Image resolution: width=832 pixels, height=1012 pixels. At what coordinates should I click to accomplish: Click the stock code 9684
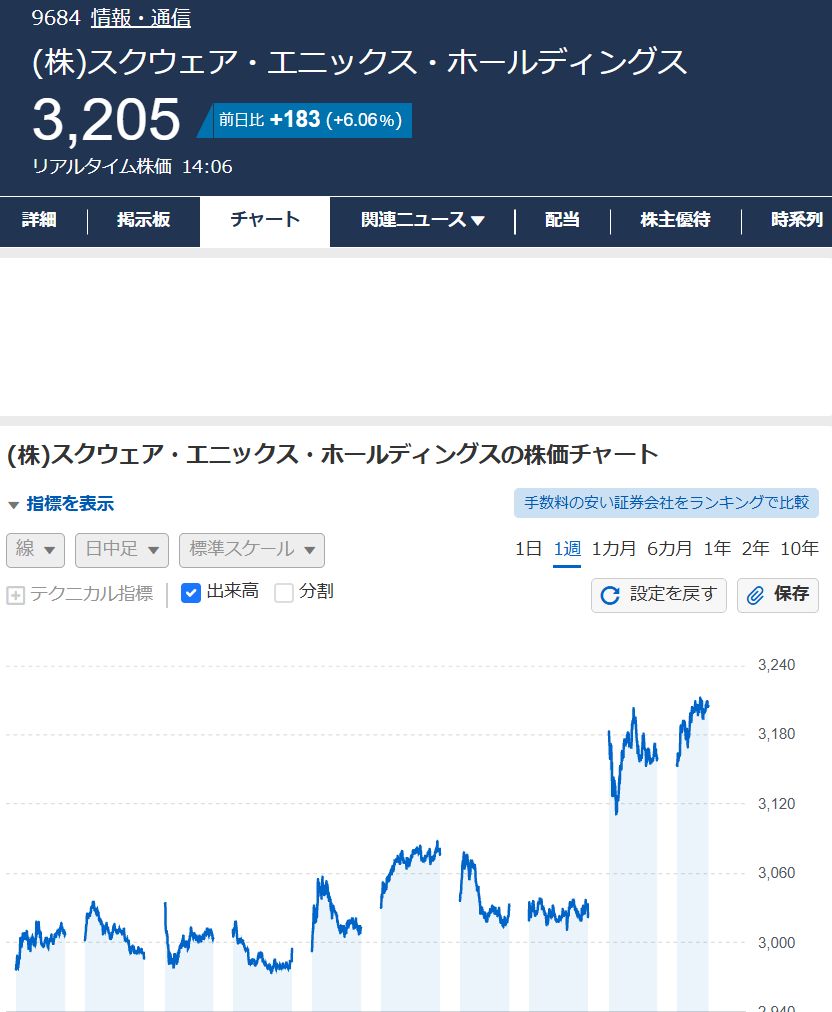[x=56, y=17]
